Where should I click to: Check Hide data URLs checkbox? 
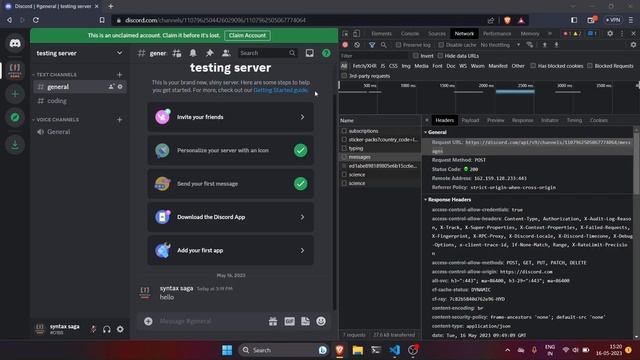tap(440, 56)
